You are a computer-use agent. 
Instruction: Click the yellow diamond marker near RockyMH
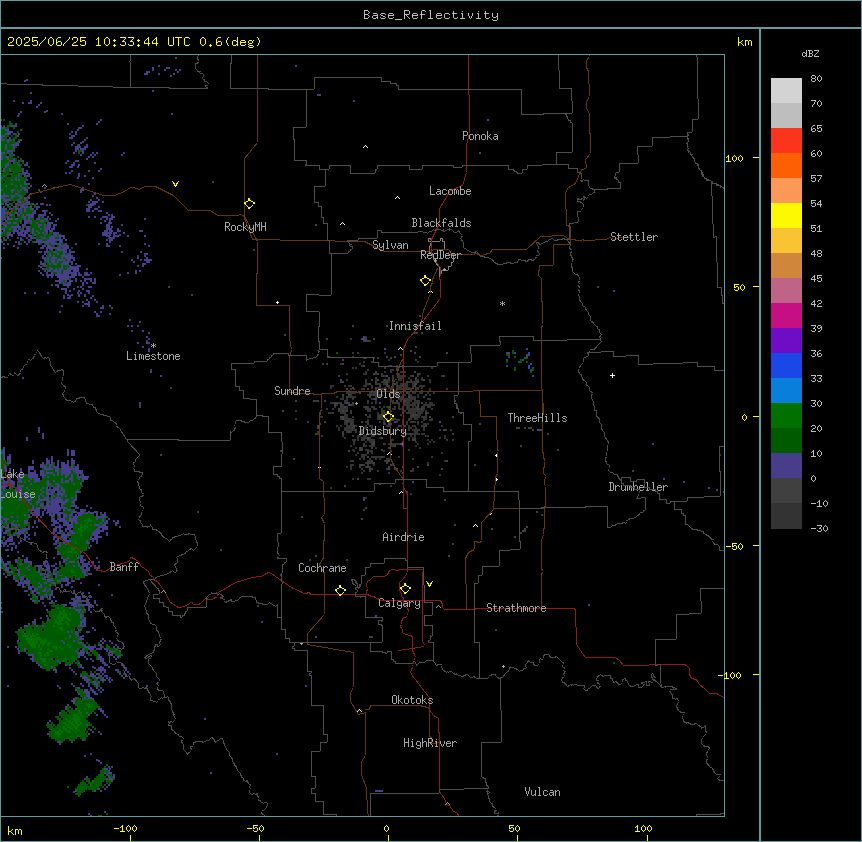[x=249, y=204]
